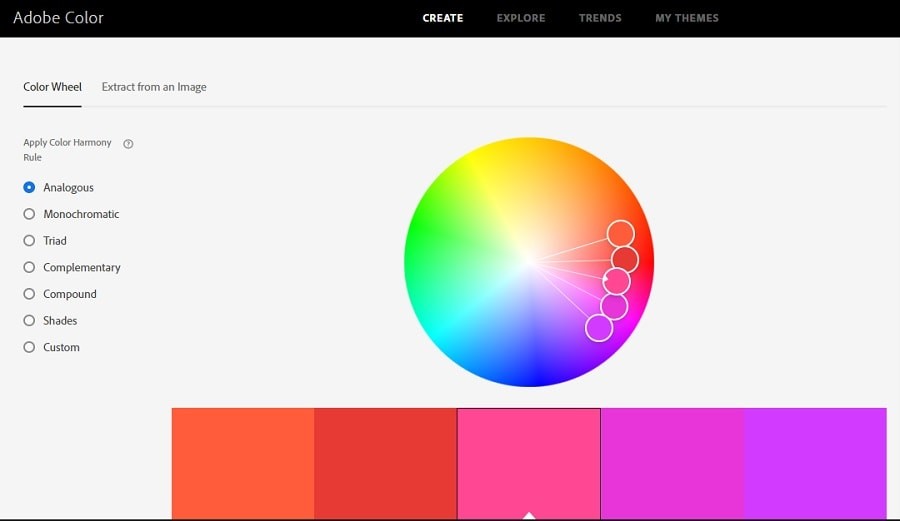The height and width of the screenshot is (521, 900).
Task: Select the Analogous harmony rule
Action: (x=58, y=188)
